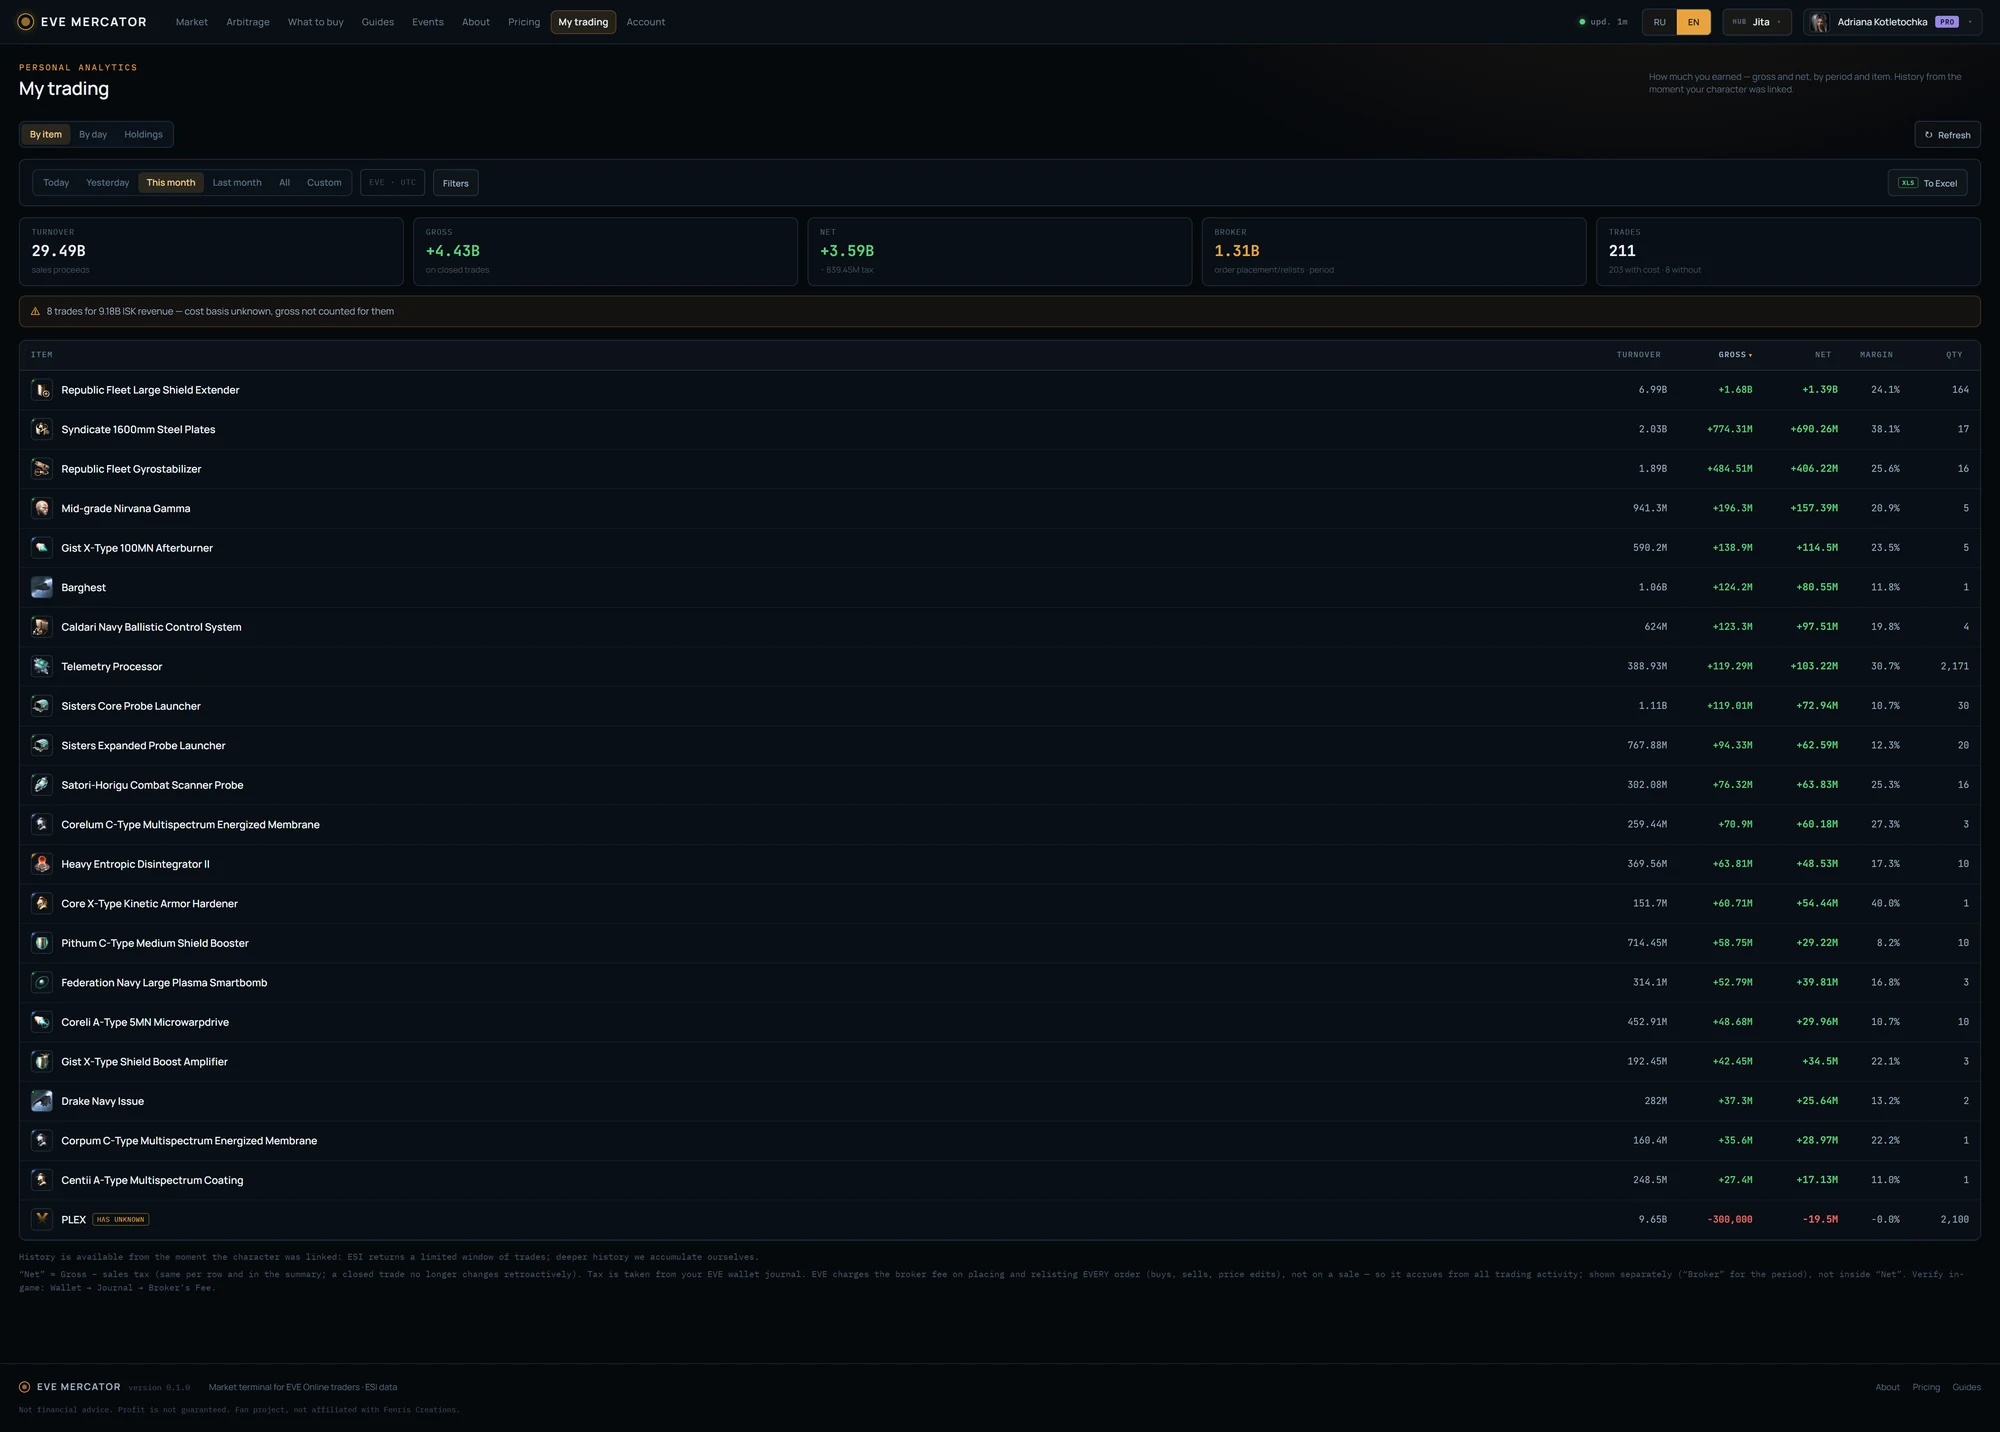Click the Heavy Entropic Disintegrator II icon

pyautogui.click(x=42, y=864)
